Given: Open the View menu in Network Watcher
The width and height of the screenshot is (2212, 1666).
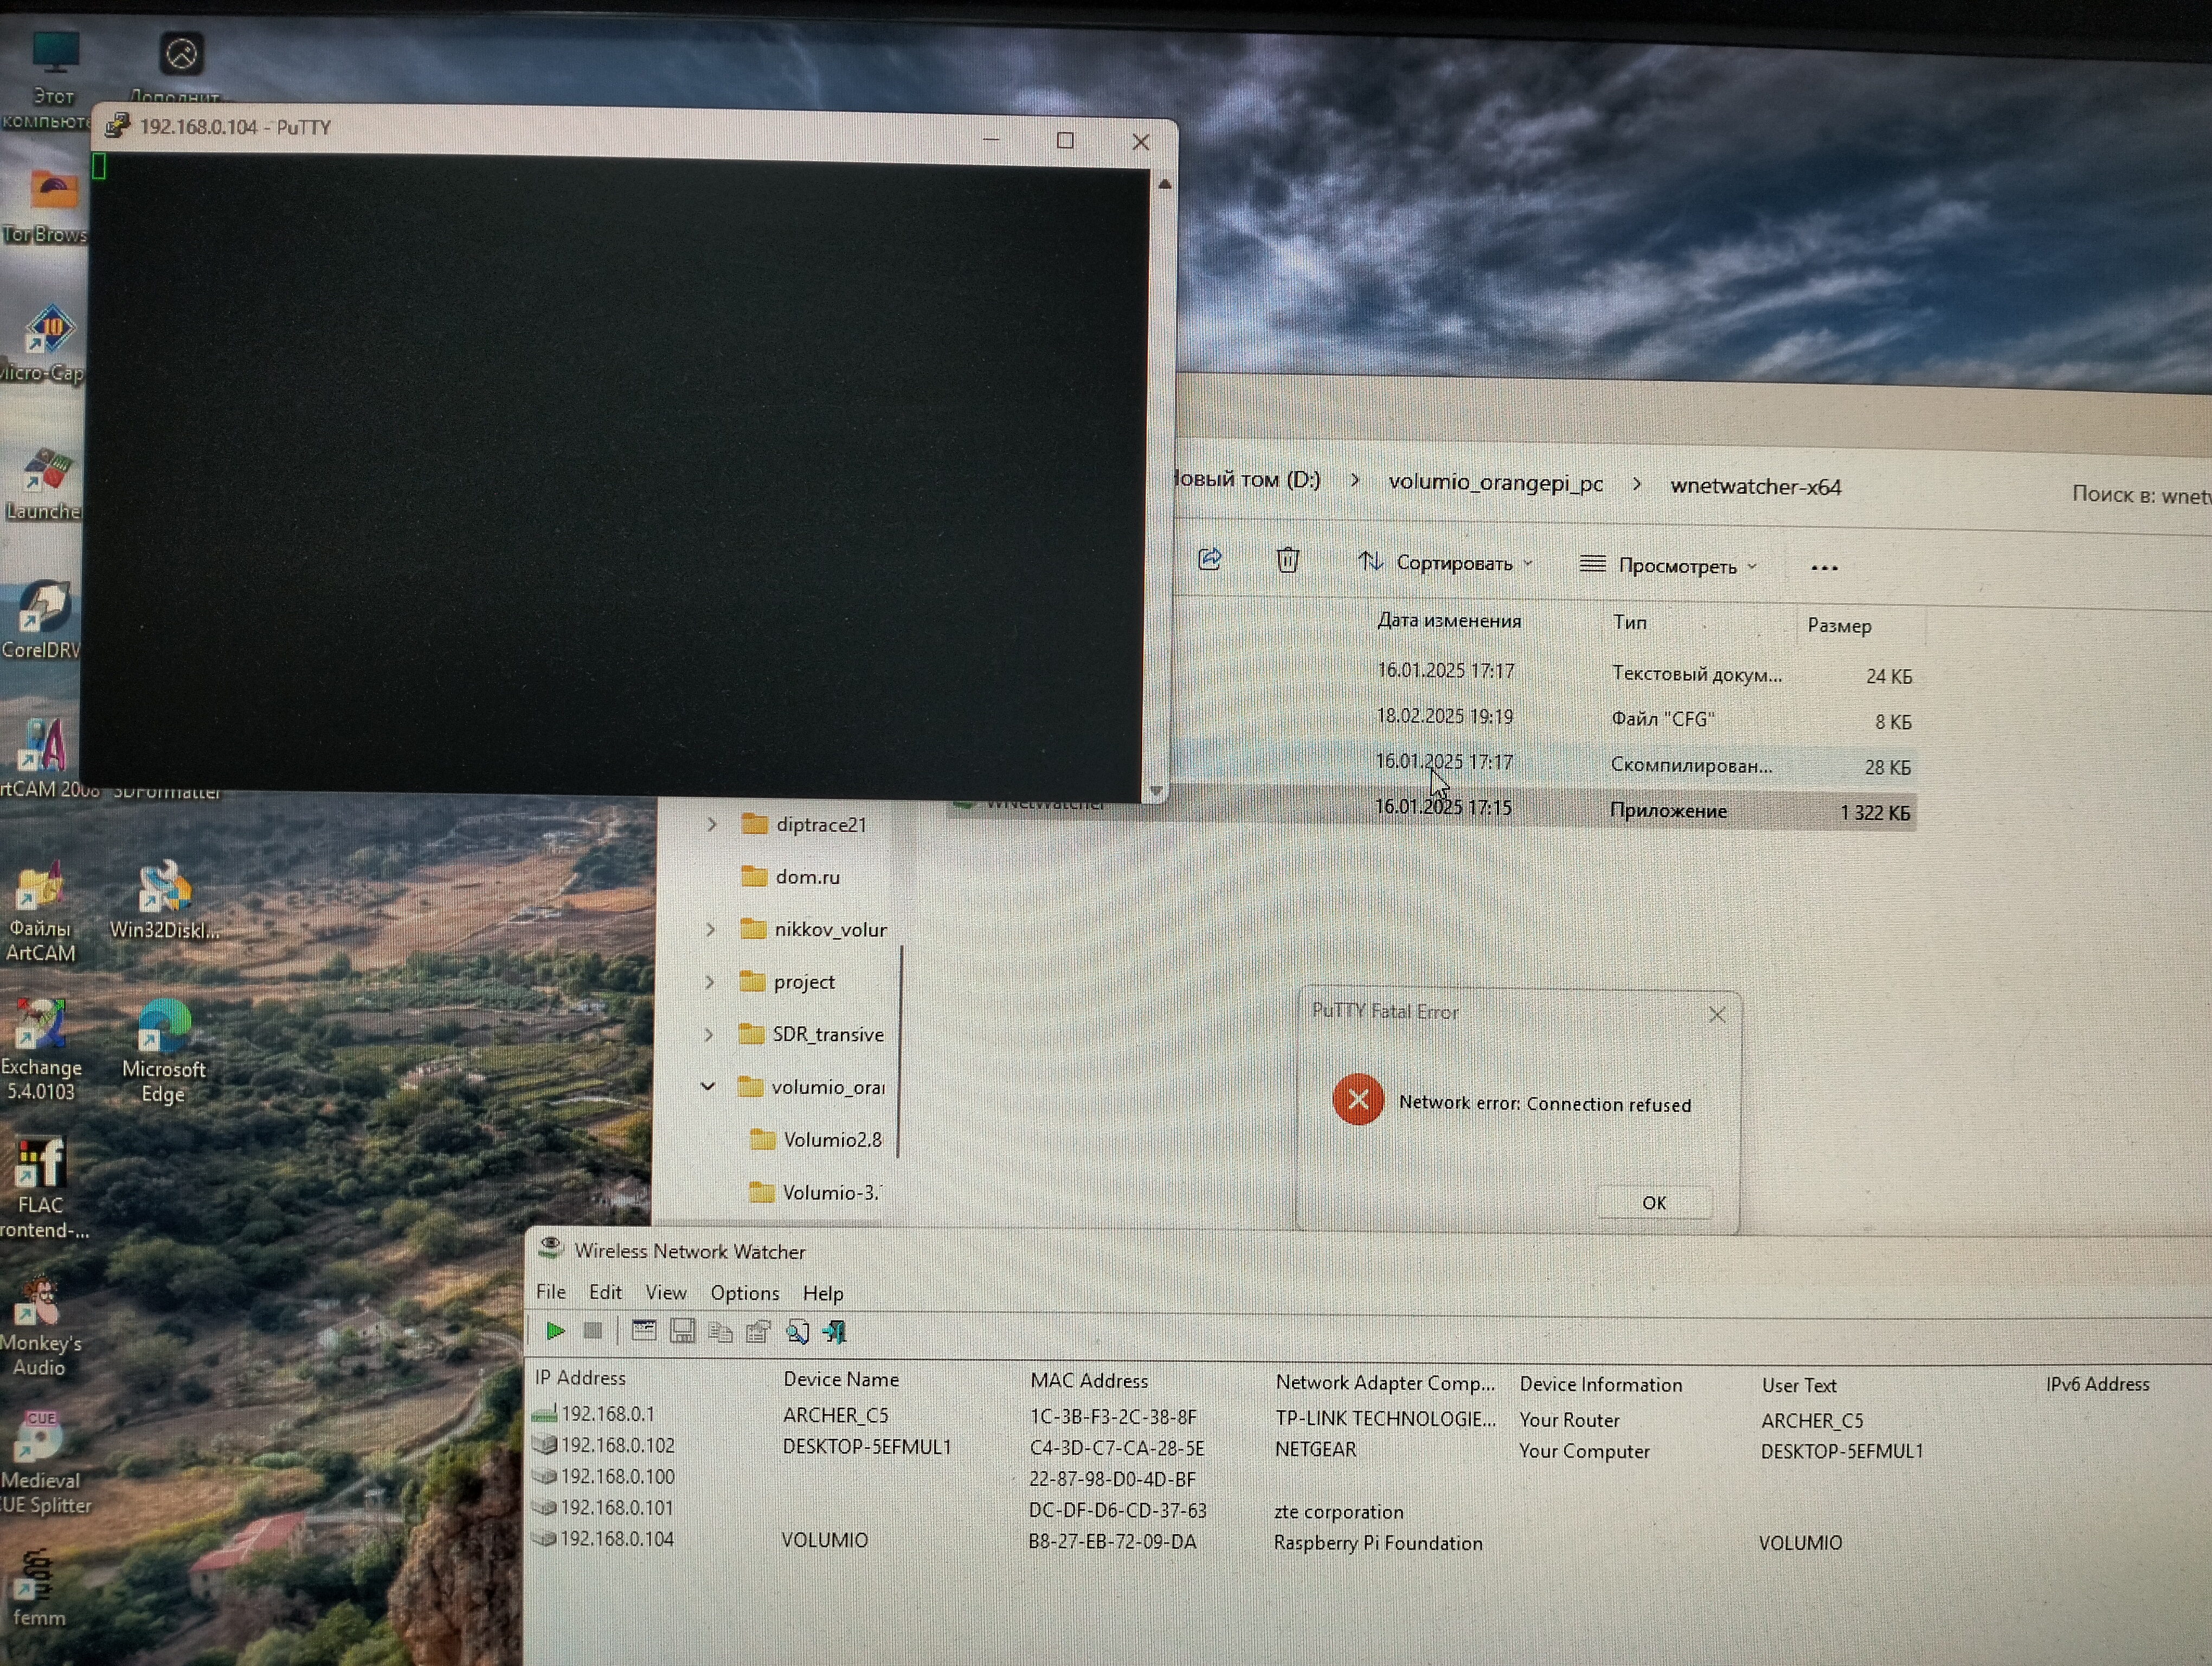Looking at the screenshot, I should 666,1292.
